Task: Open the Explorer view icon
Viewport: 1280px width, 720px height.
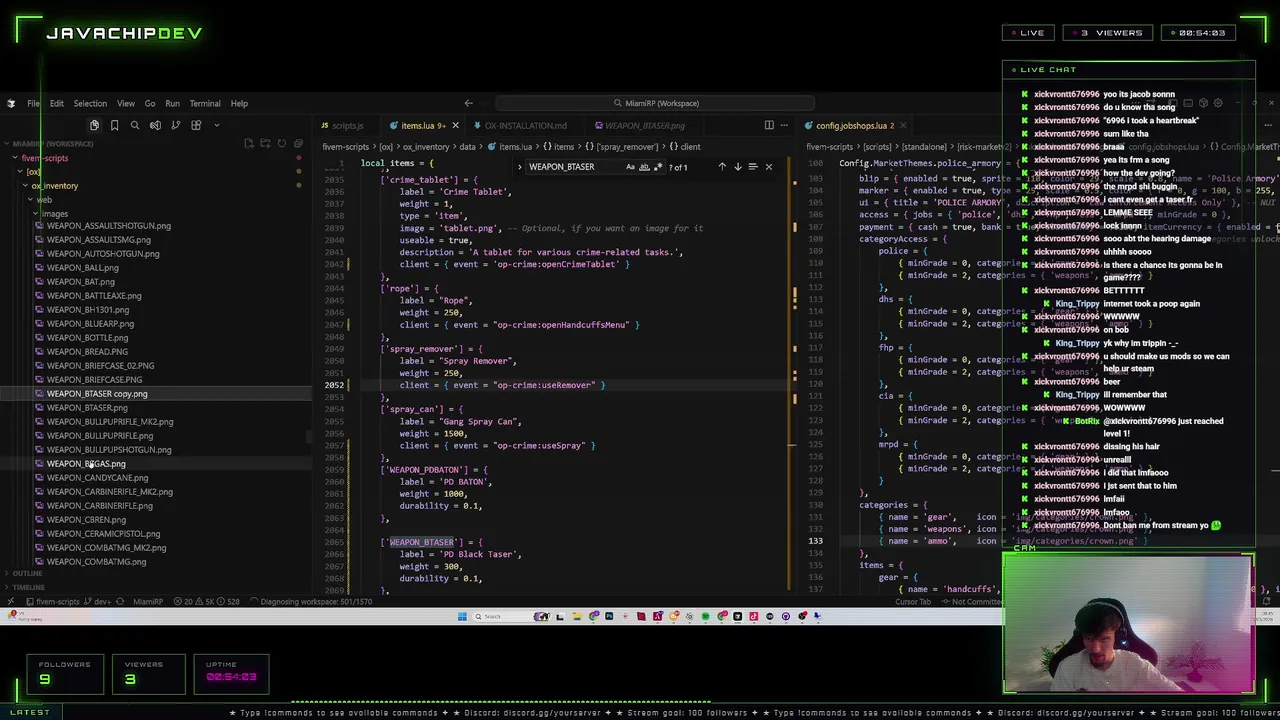Action: click(94, 125)
